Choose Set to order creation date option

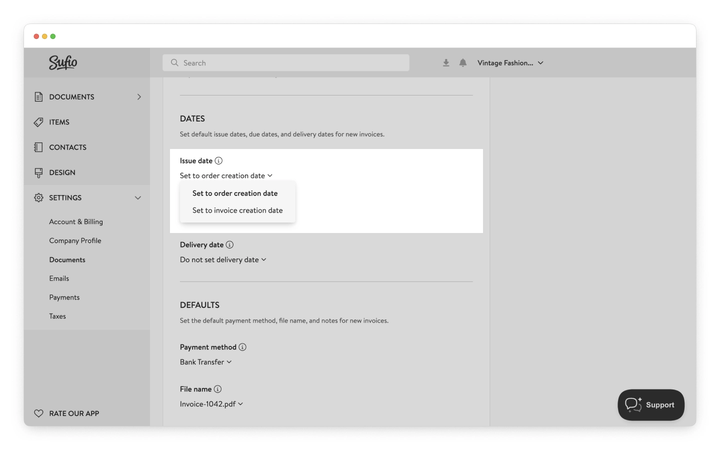pyautogui.click(x=235, y=193)
